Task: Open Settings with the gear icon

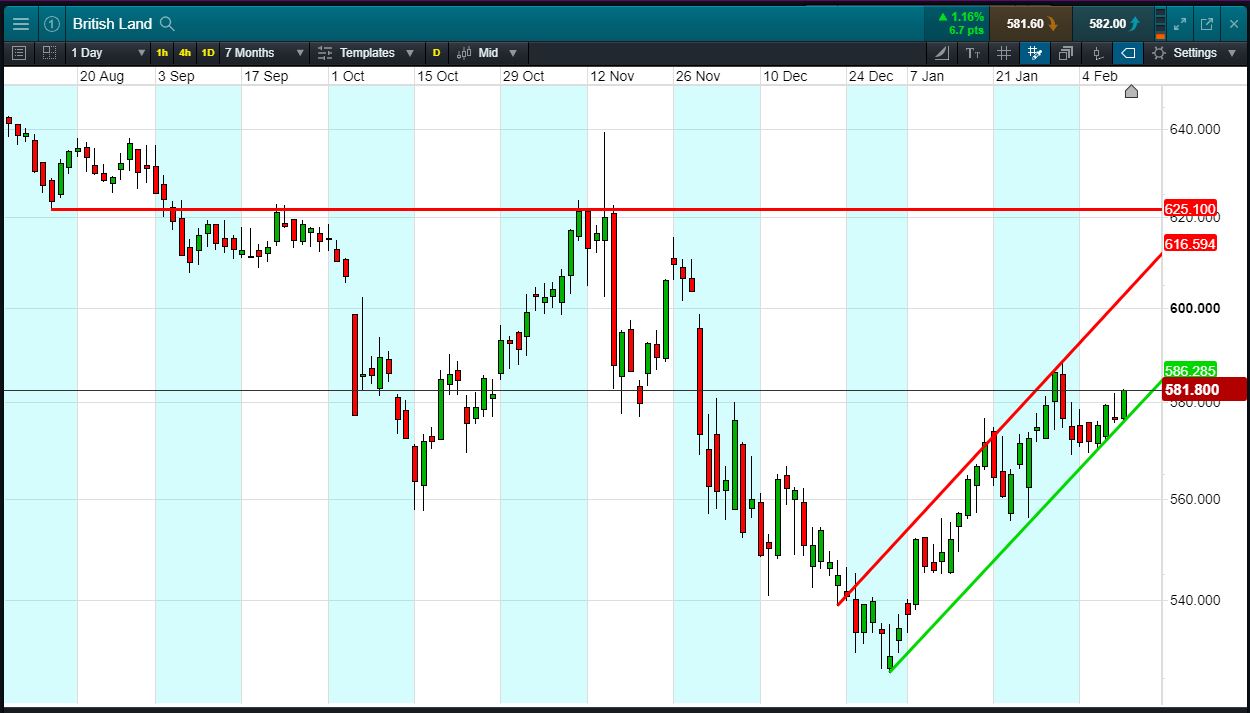Action: pyautogui.click(x=1159, y=53)
